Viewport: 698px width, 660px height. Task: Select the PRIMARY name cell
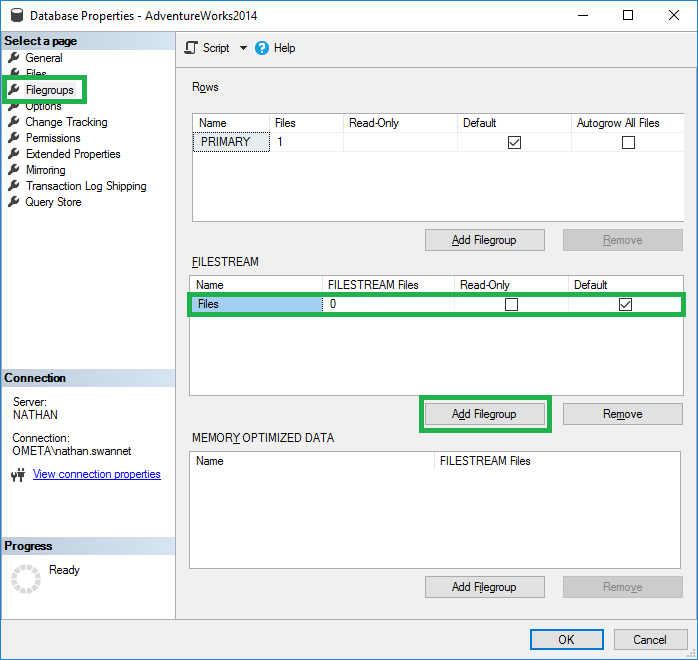coord(231,142)
